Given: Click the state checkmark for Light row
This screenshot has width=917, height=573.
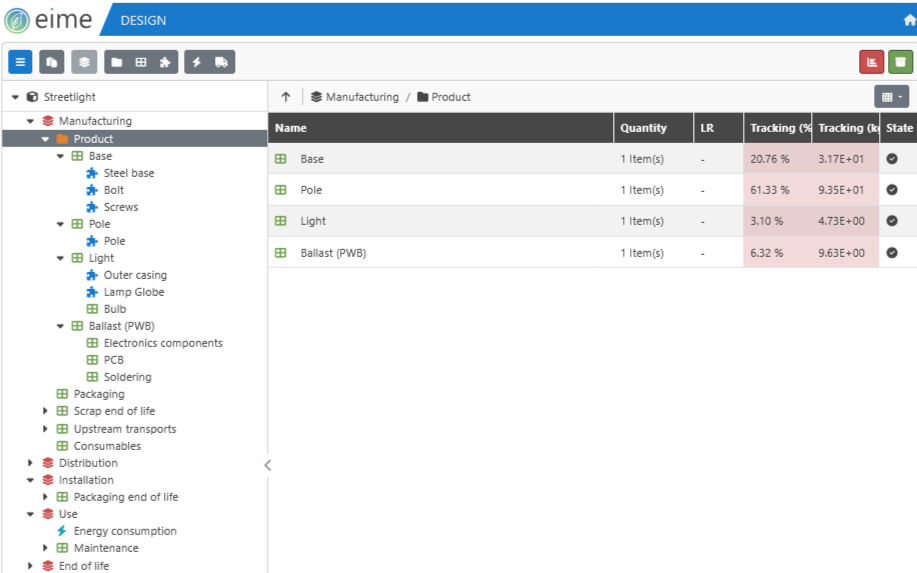Looking at the screenshot, I should tap(892, 220).
